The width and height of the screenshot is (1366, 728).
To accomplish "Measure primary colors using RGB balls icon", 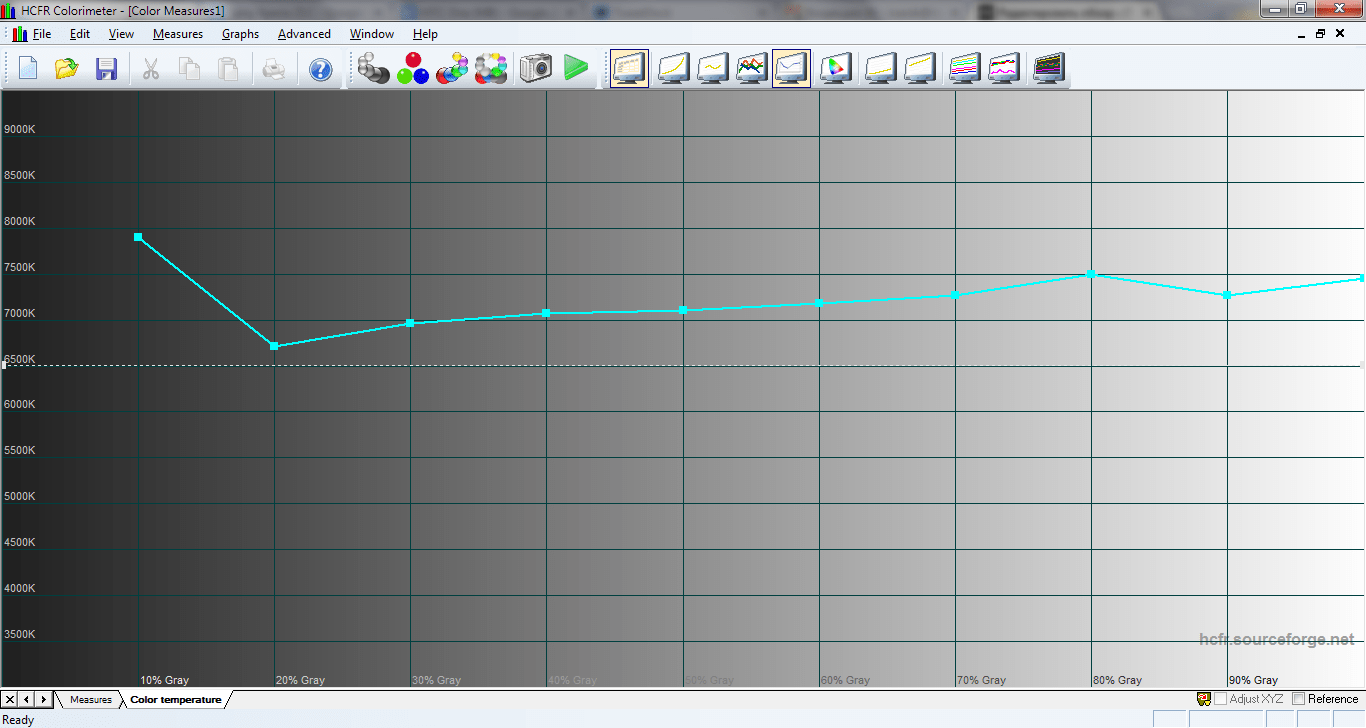I will [x=412, y=69].
